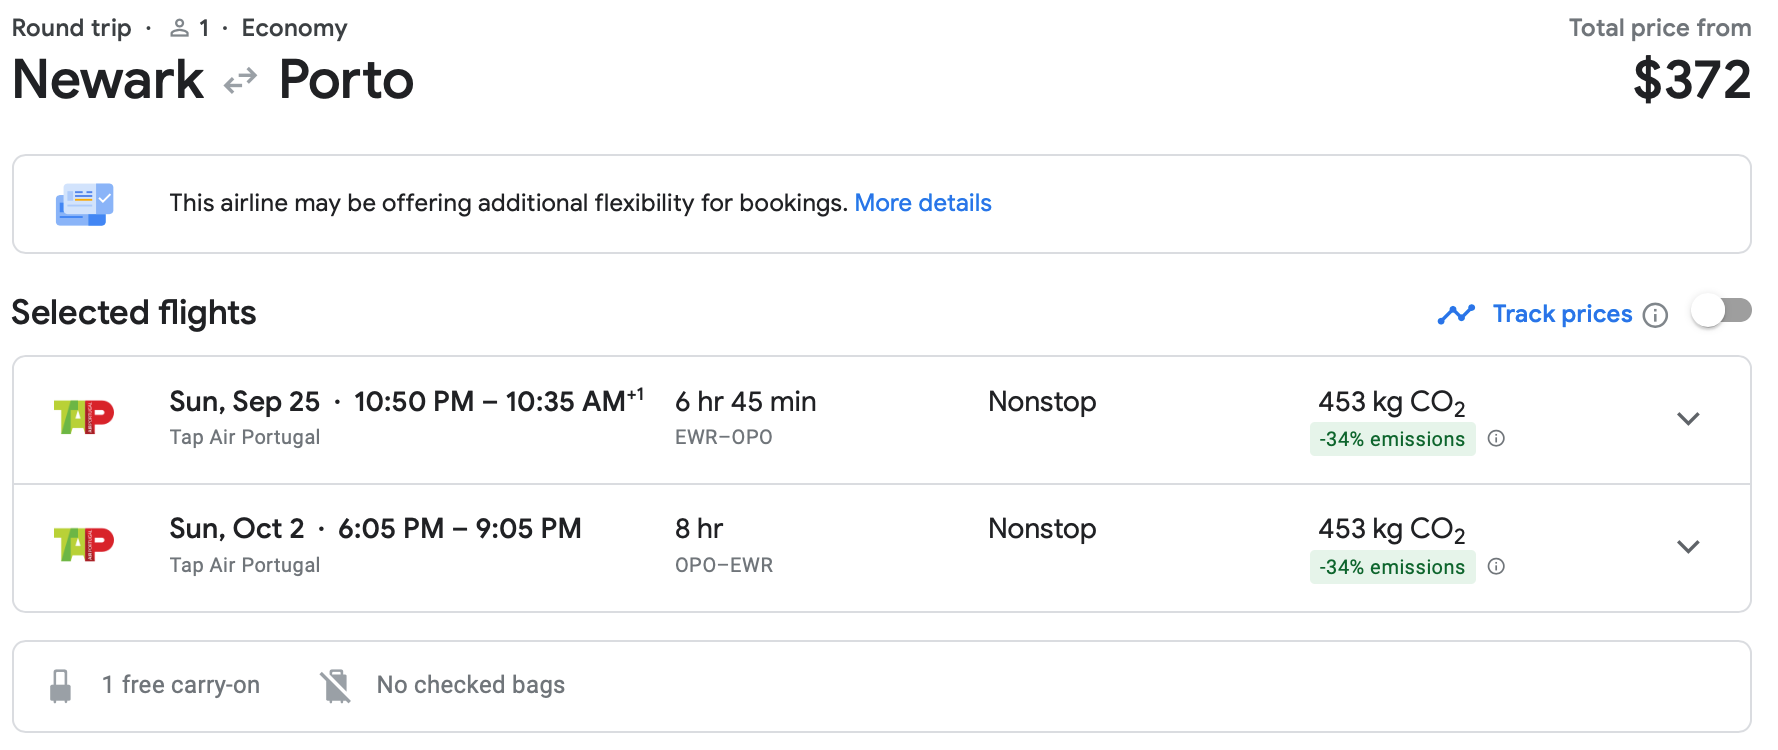Enable the Track prices toggle
Viewport: 1778px width, 750px height.
coord(1721,311)
